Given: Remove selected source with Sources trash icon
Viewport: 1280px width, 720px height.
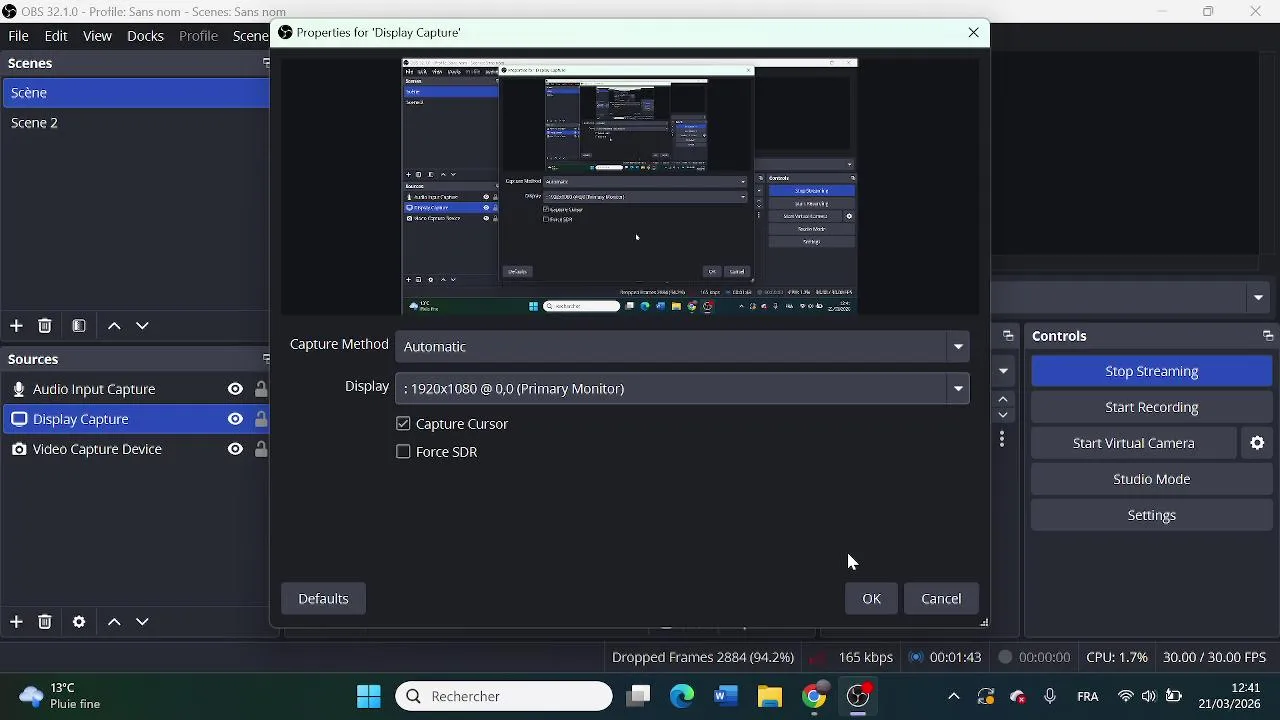Looking at the screenshot, I should pyautogui.click(x=45, y=622).
